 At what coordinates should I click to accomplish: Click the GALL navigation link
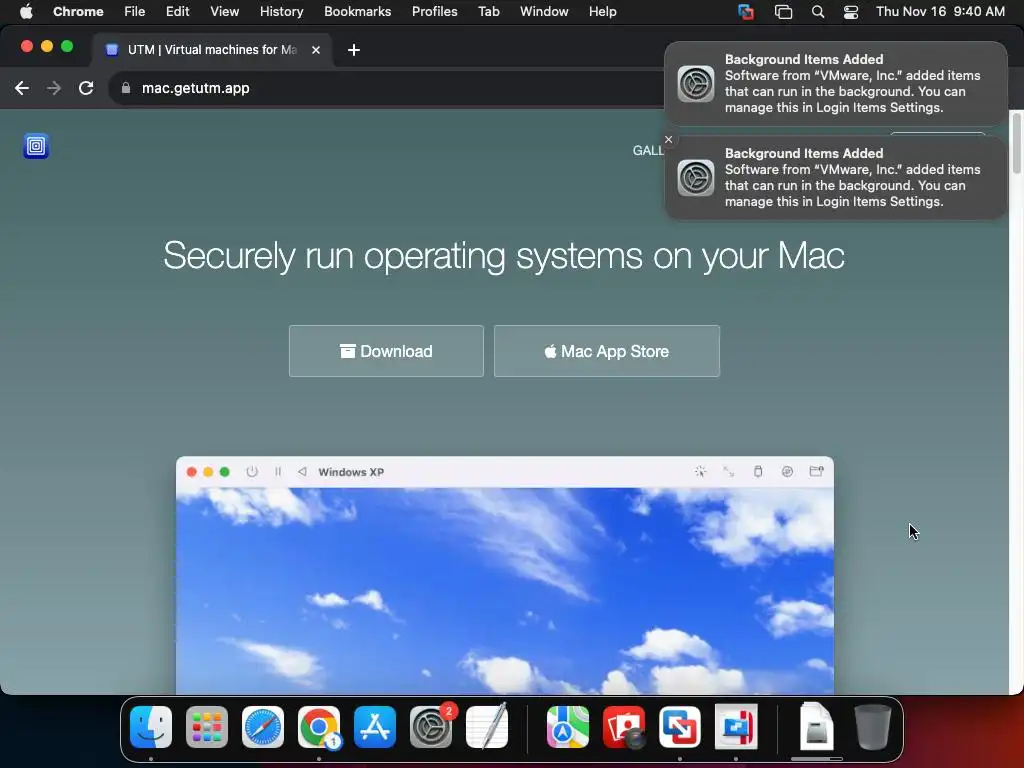(x=648, y=150)
